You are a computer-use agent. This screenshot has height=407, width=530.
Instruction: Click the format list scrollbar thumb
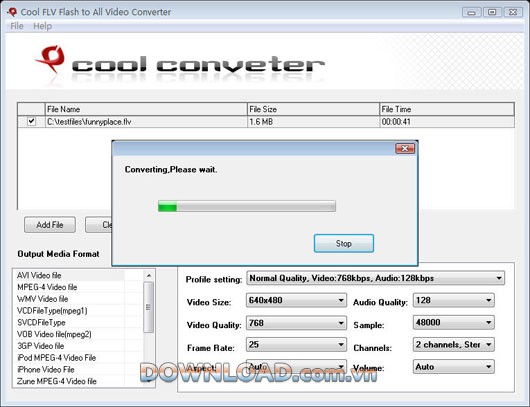click(x=148, y=307)
